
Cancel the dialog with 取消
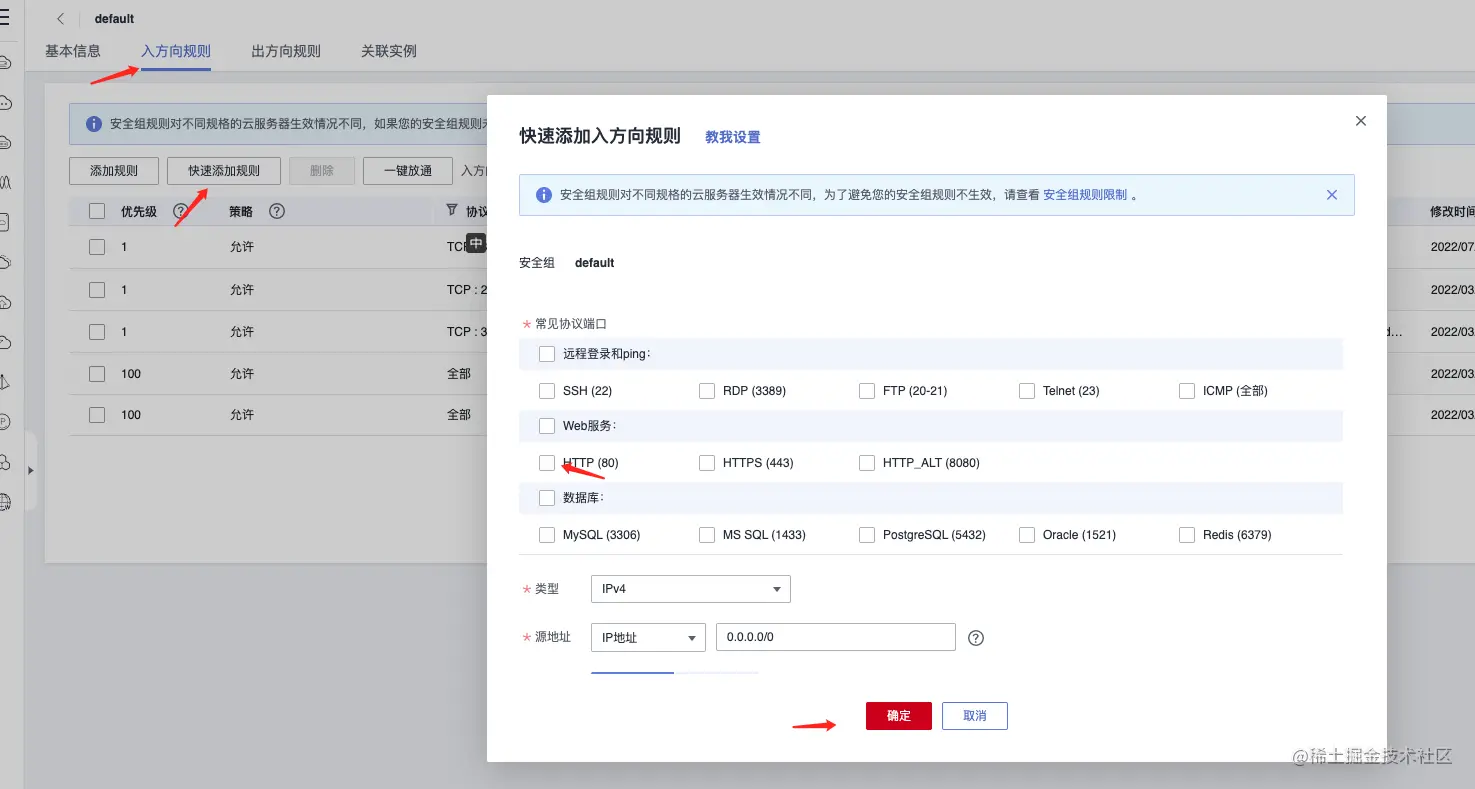pyautogui.click(x=975, y=716)
